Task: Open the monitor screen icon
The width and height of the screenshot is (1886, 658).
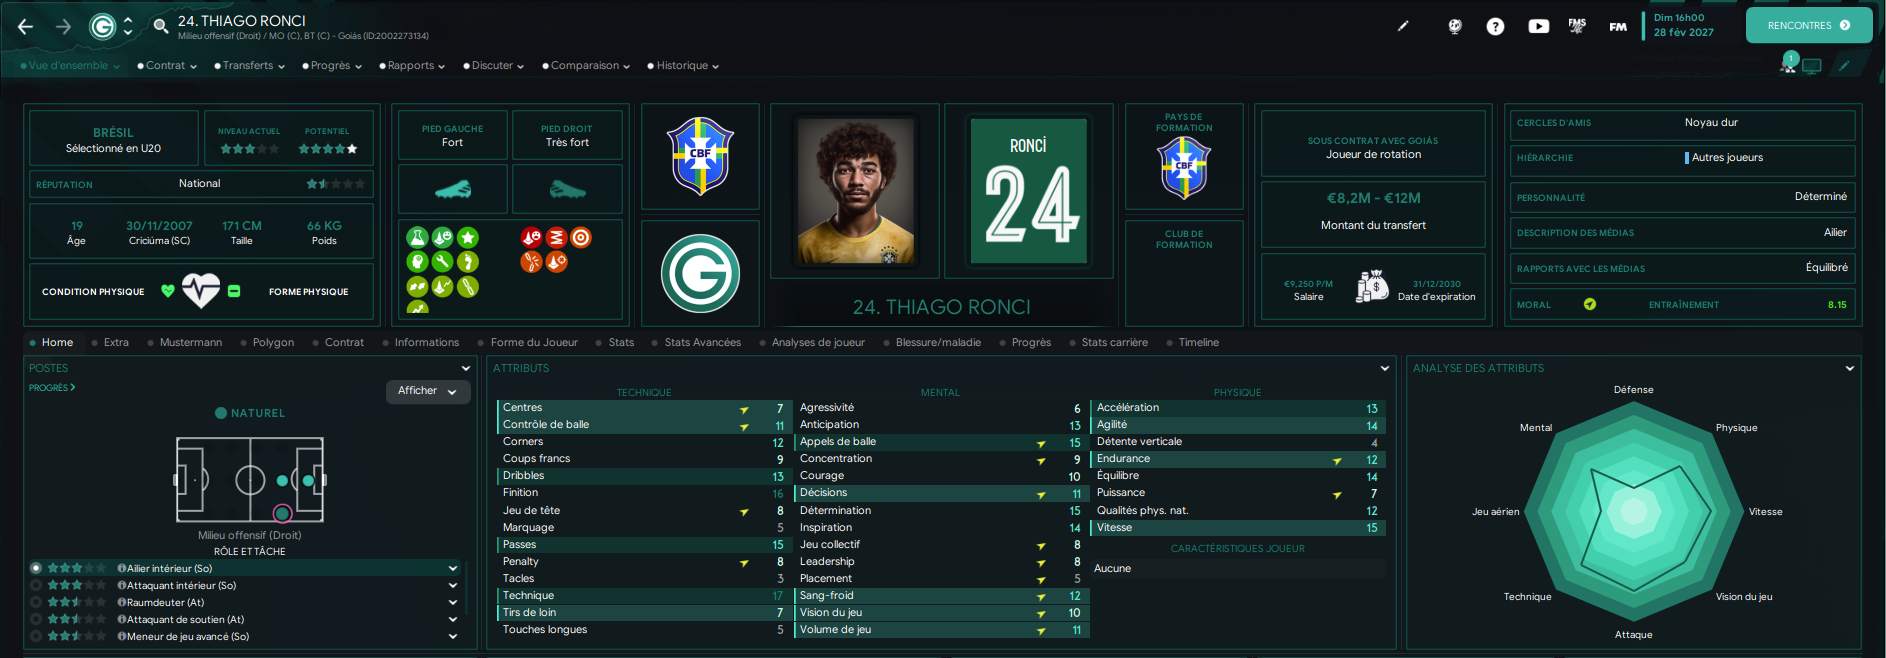Action: 1812,66
